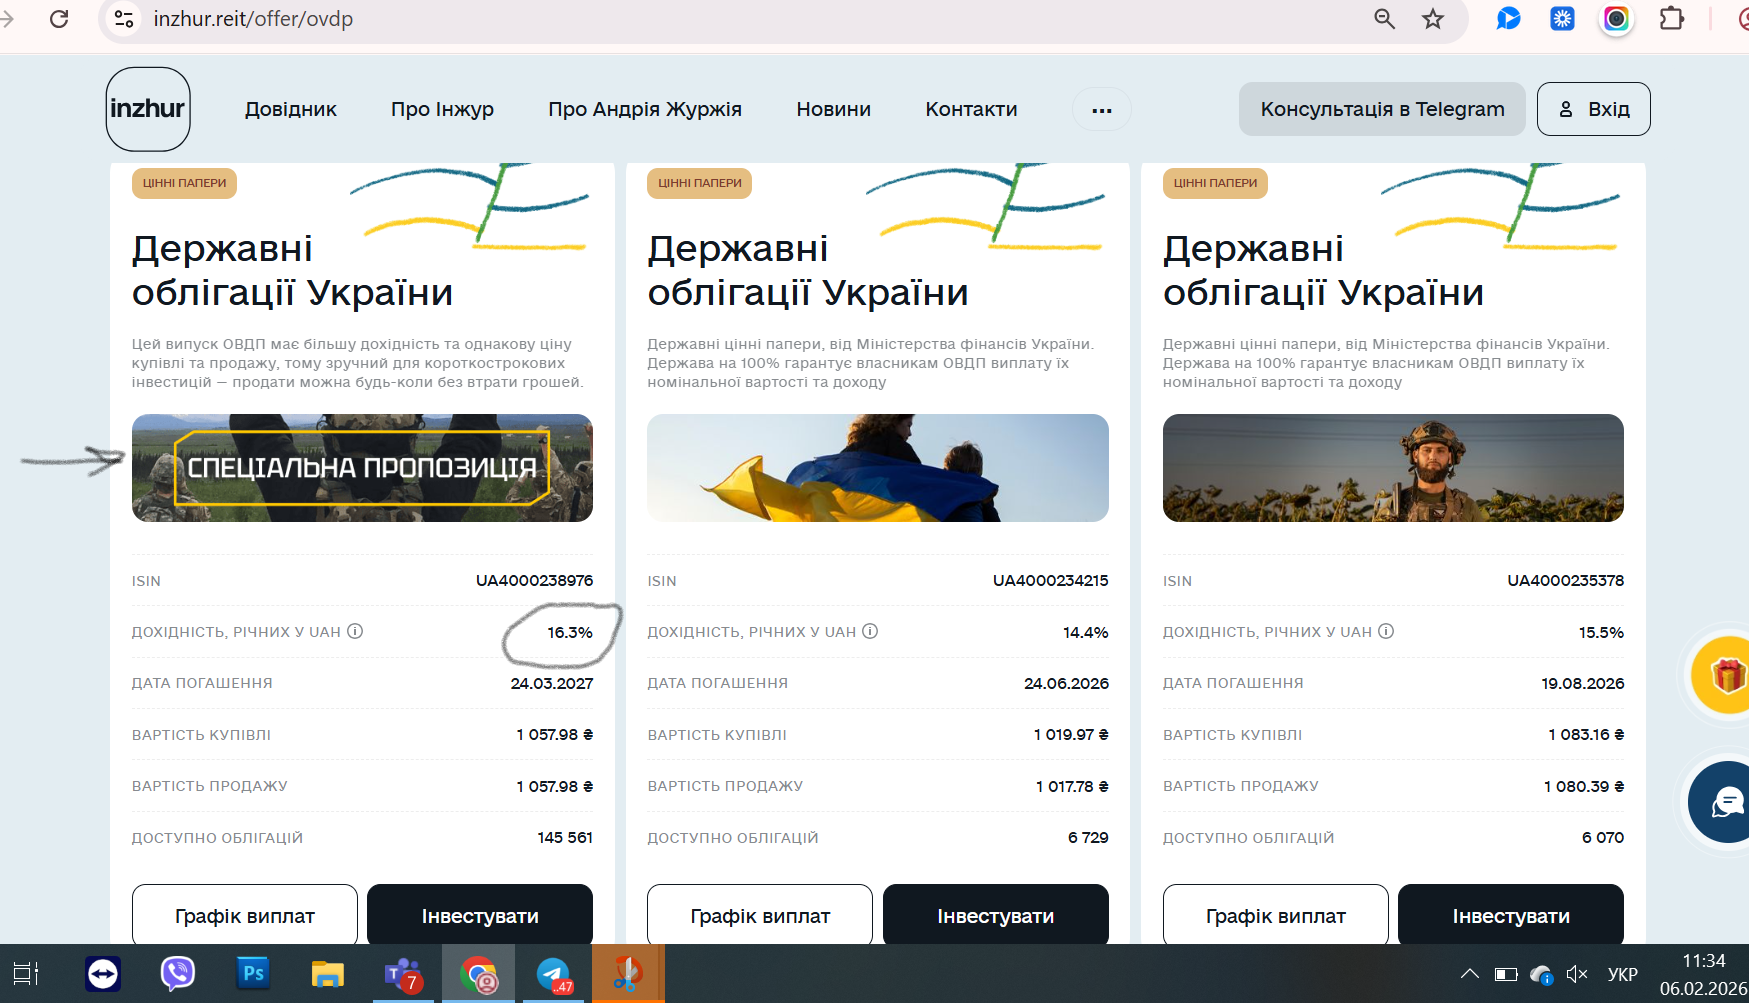Open Графік виплат for bond UA4000238976

[x=245, y=914]
